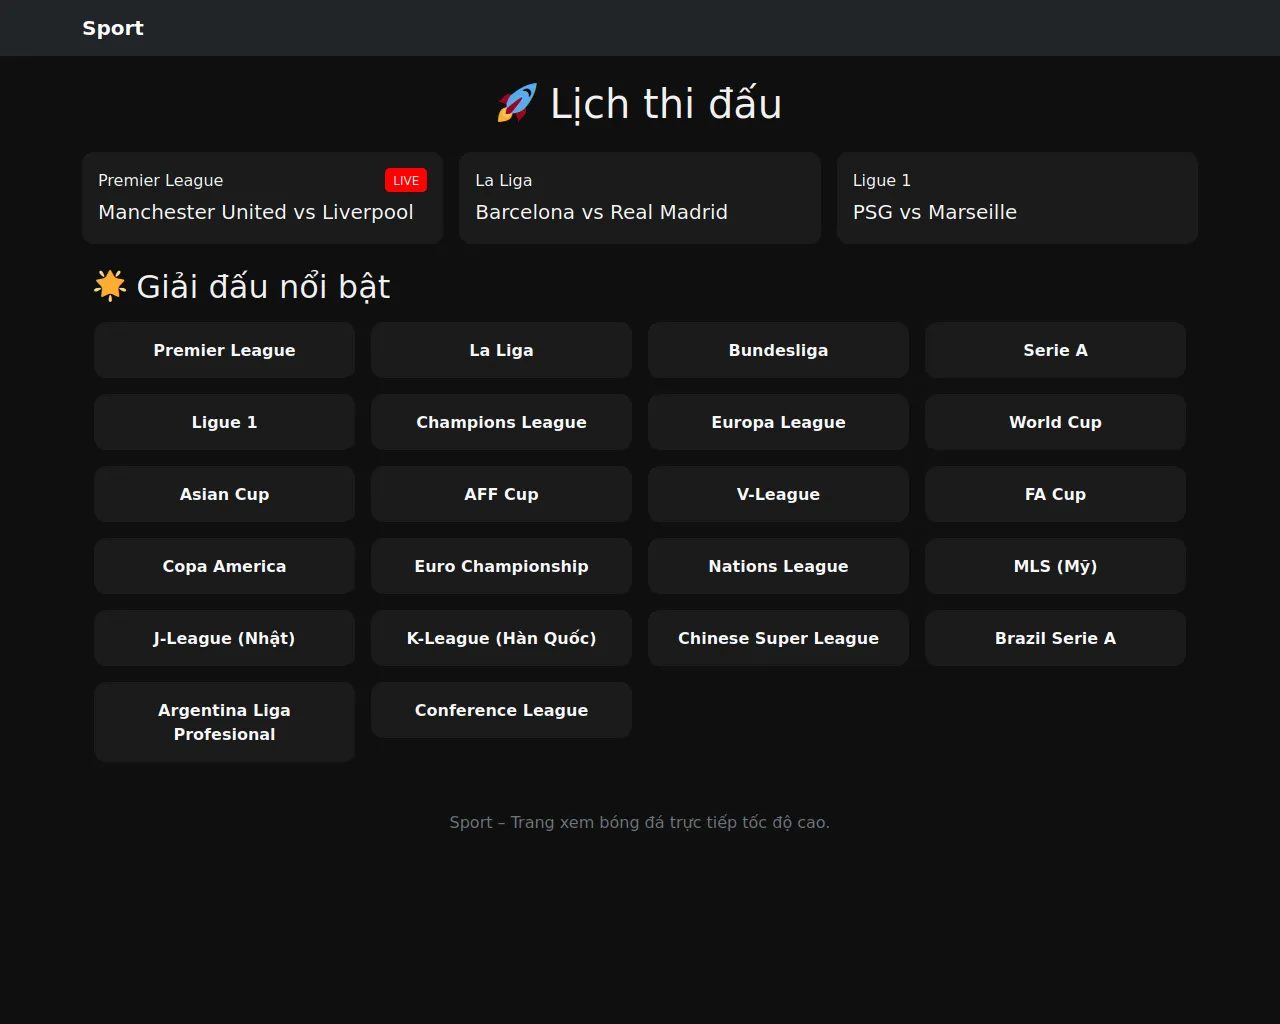1280x1024 pixels.
Task: Open the Conference League button
Action: coord(501,710)
